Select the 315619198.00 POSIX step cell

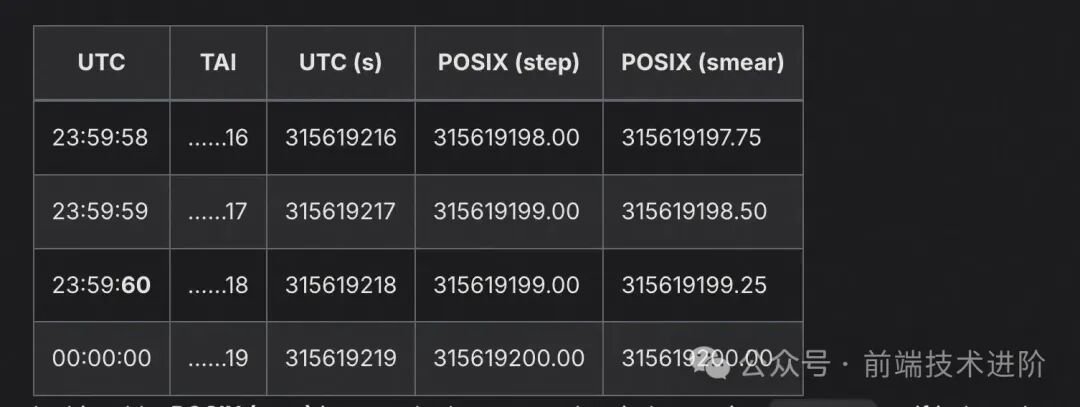pyautogui.click(x=506, y=137)
